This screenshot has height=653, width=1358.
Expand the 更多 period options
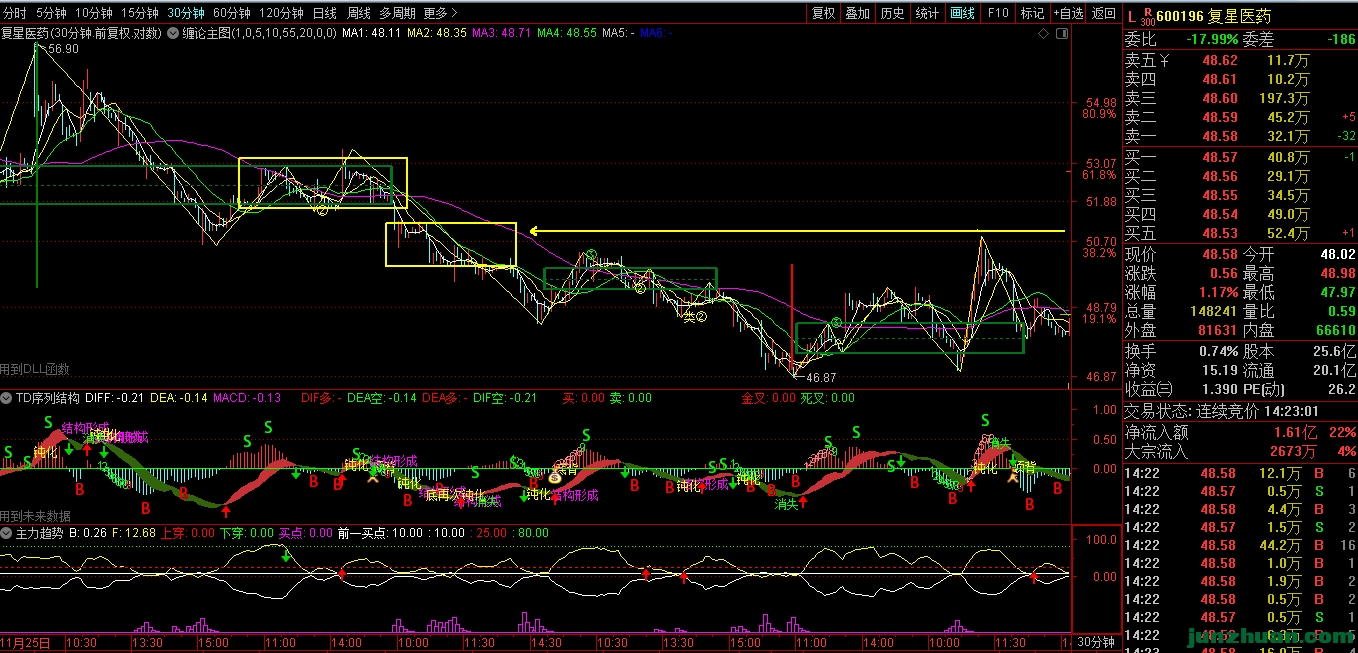(x=440, y=13)
